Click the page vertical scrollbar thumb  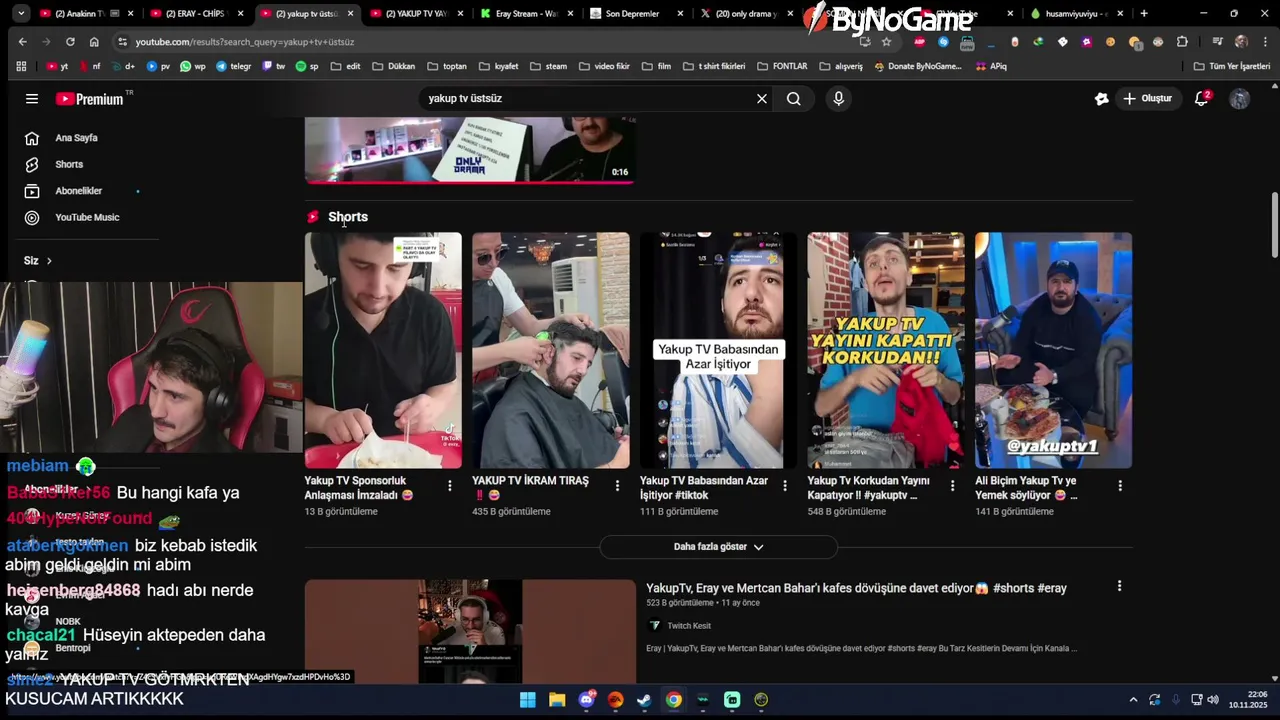(x=1275, y=225)
